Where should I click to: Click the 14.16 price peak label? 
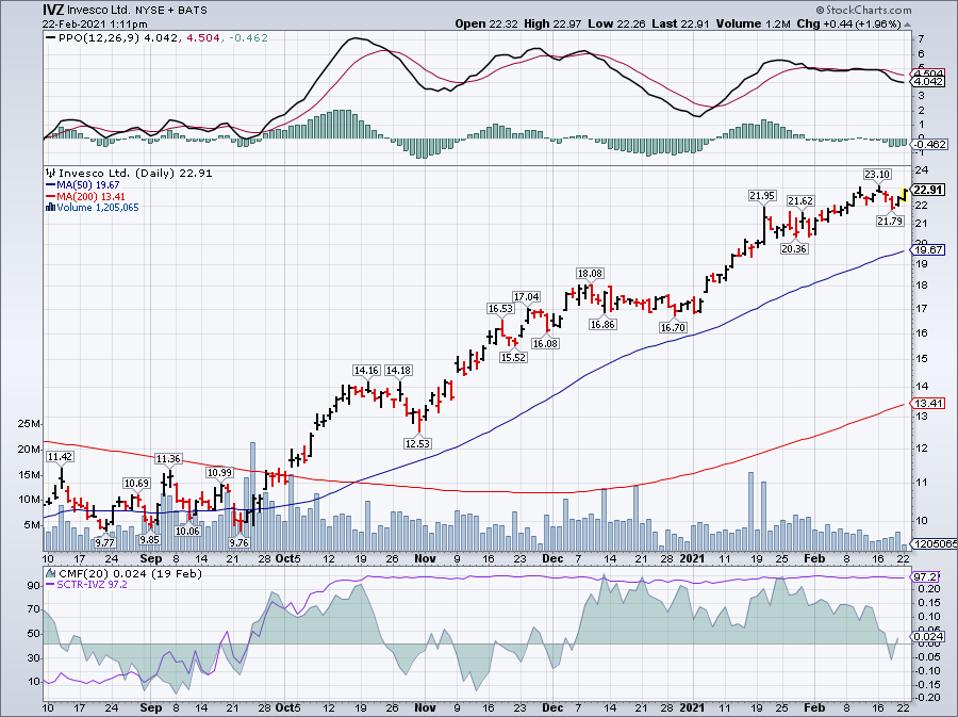click(367, 370)
